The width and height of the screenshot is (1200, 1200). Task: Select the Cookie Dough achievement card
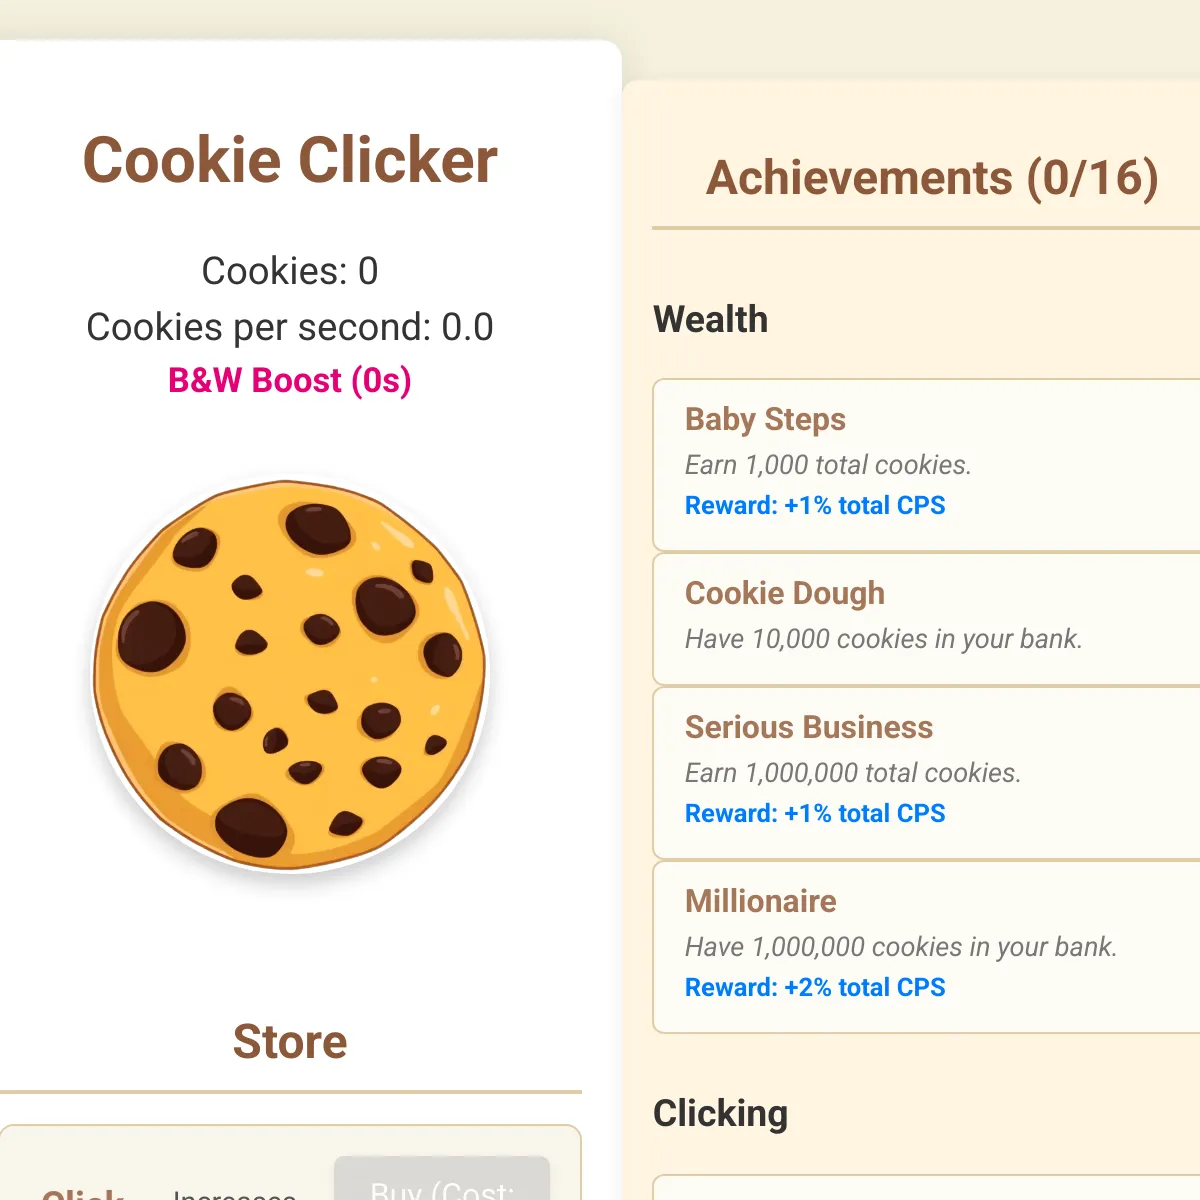click(x=926, y=619)
